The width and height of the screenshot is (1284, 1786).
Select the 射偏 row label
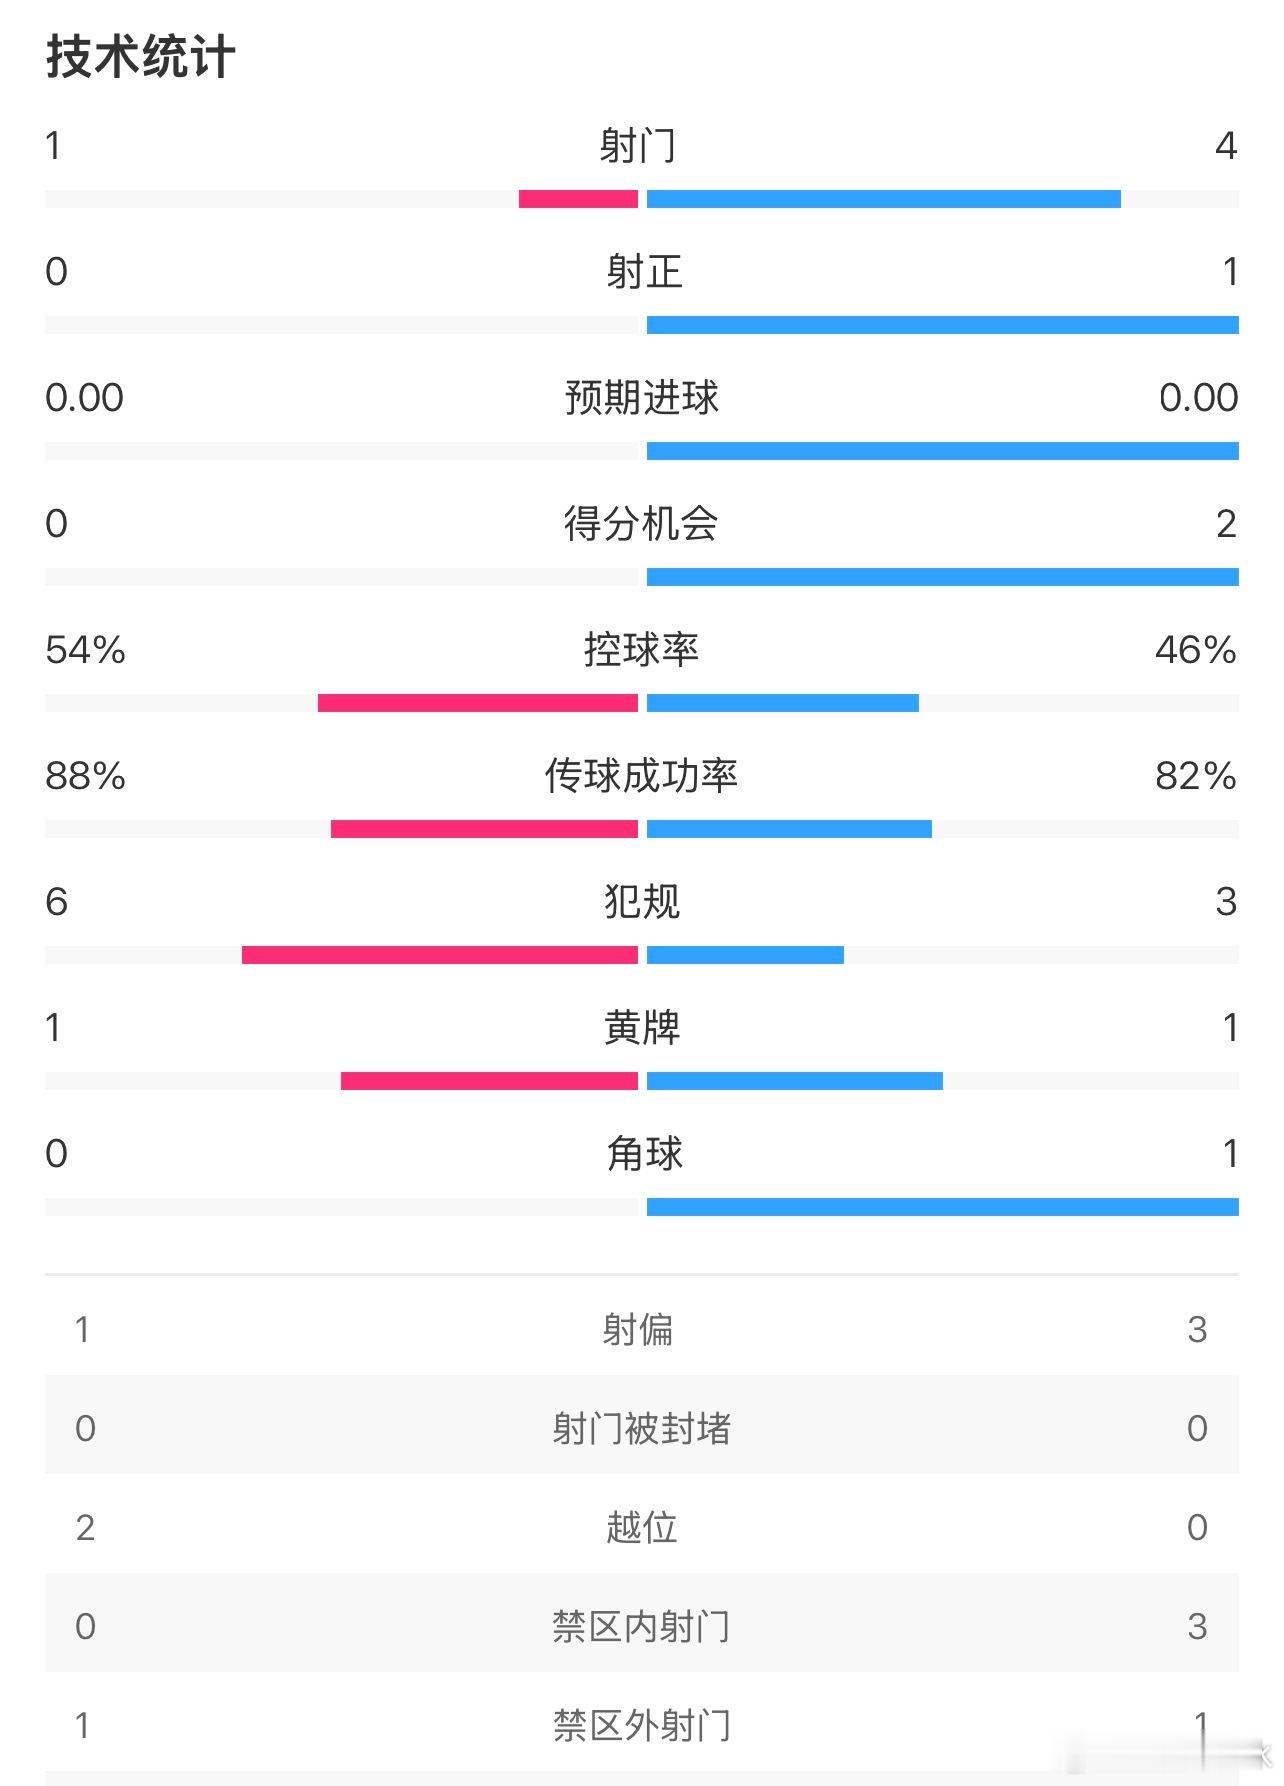638,1330
